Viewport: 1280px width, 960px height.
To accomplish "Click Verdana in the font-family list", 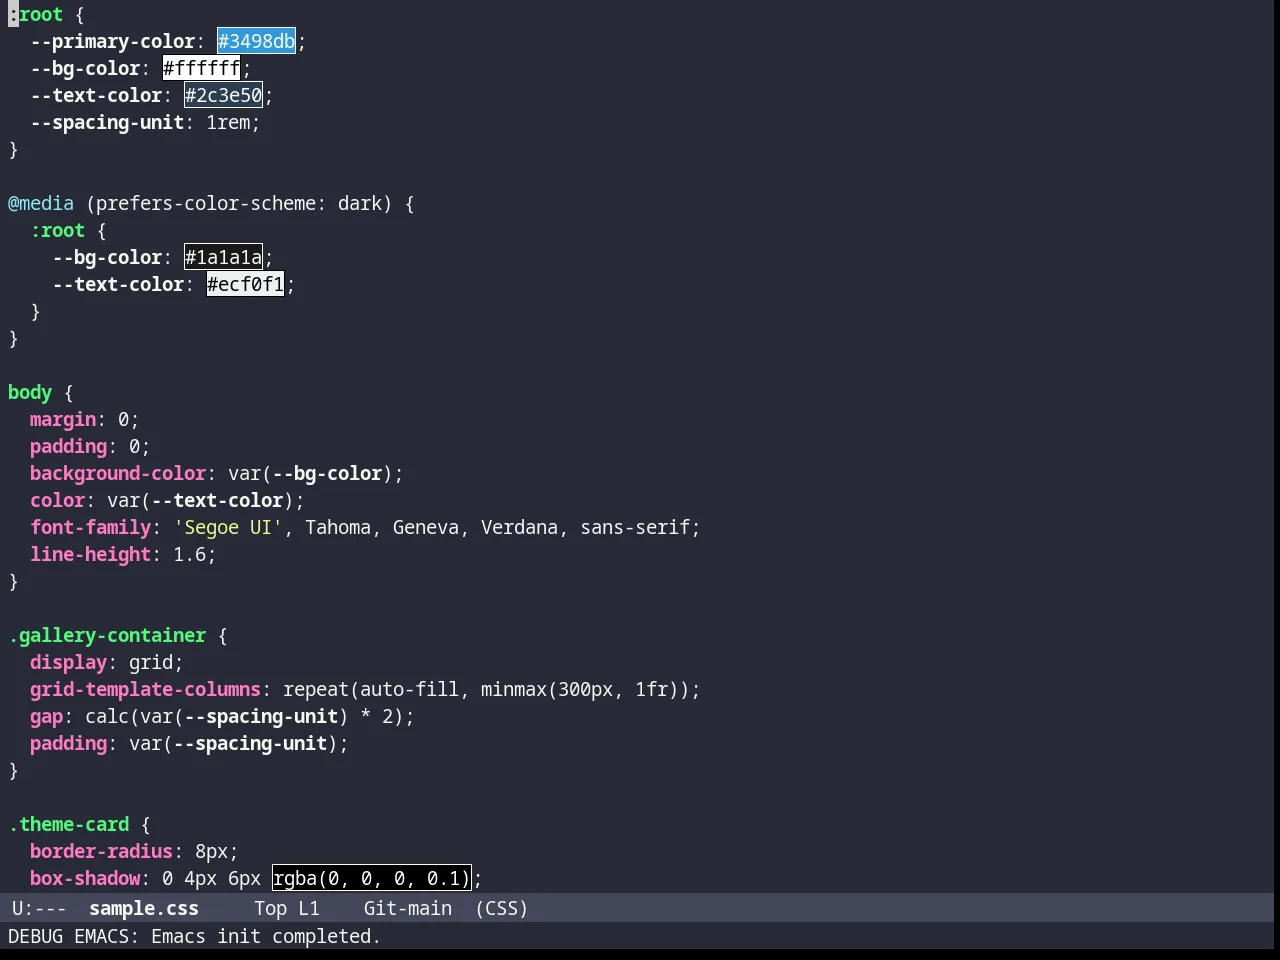I will [519, 527].
